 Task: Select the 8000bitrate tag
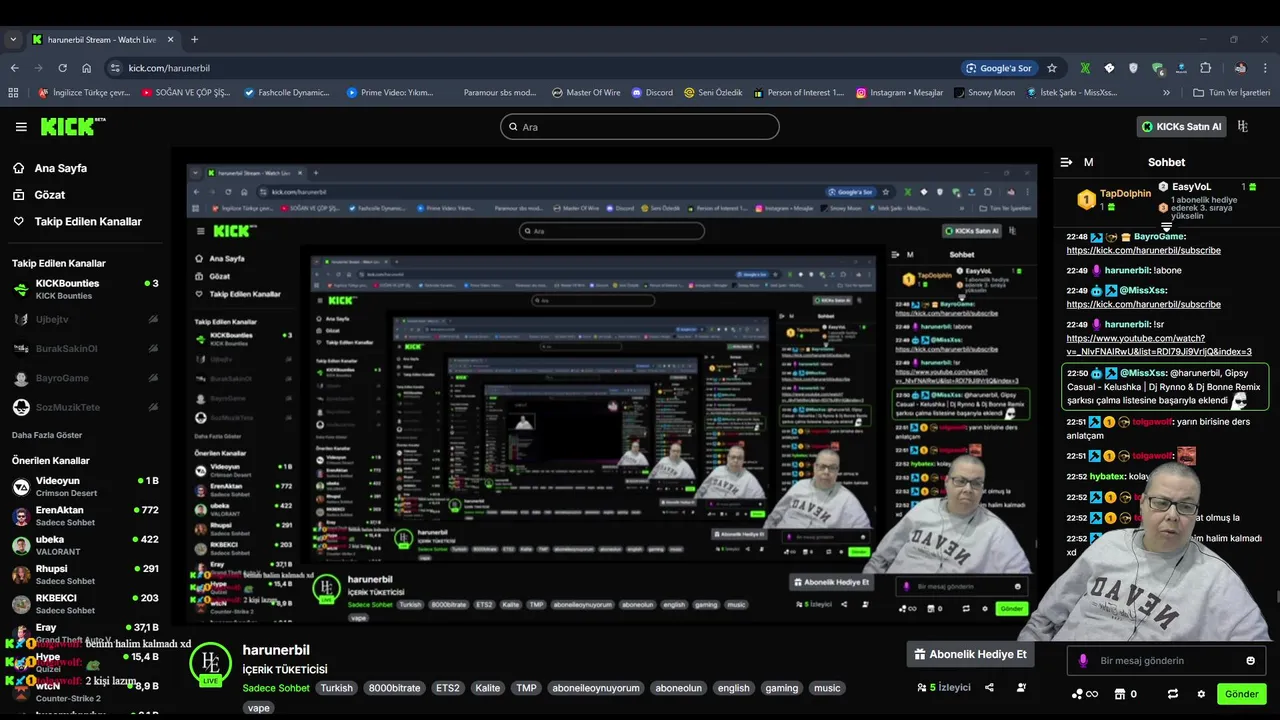click(x=394, y=688)
